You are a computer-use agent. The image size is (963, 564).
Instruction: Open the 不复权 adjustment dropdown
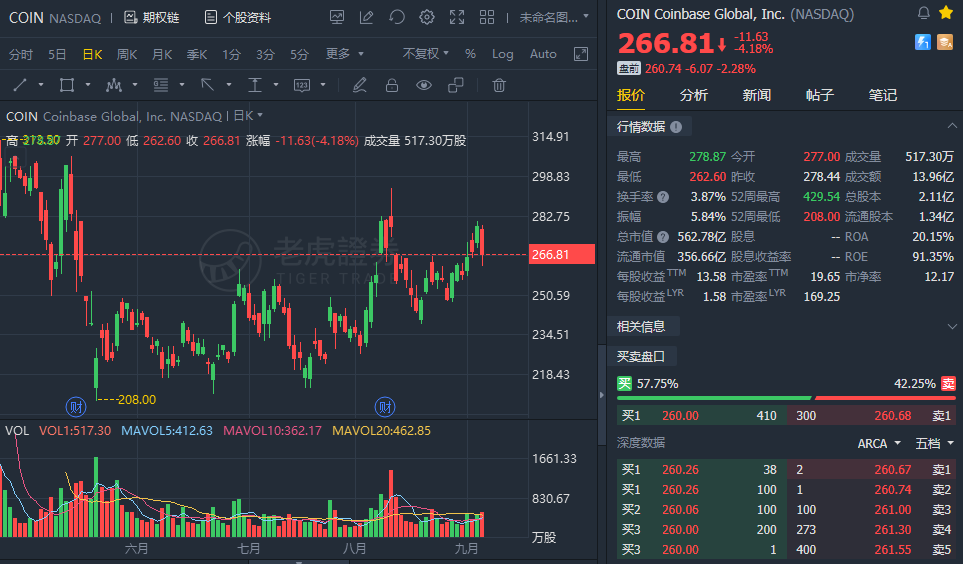[x=426, y=54]
